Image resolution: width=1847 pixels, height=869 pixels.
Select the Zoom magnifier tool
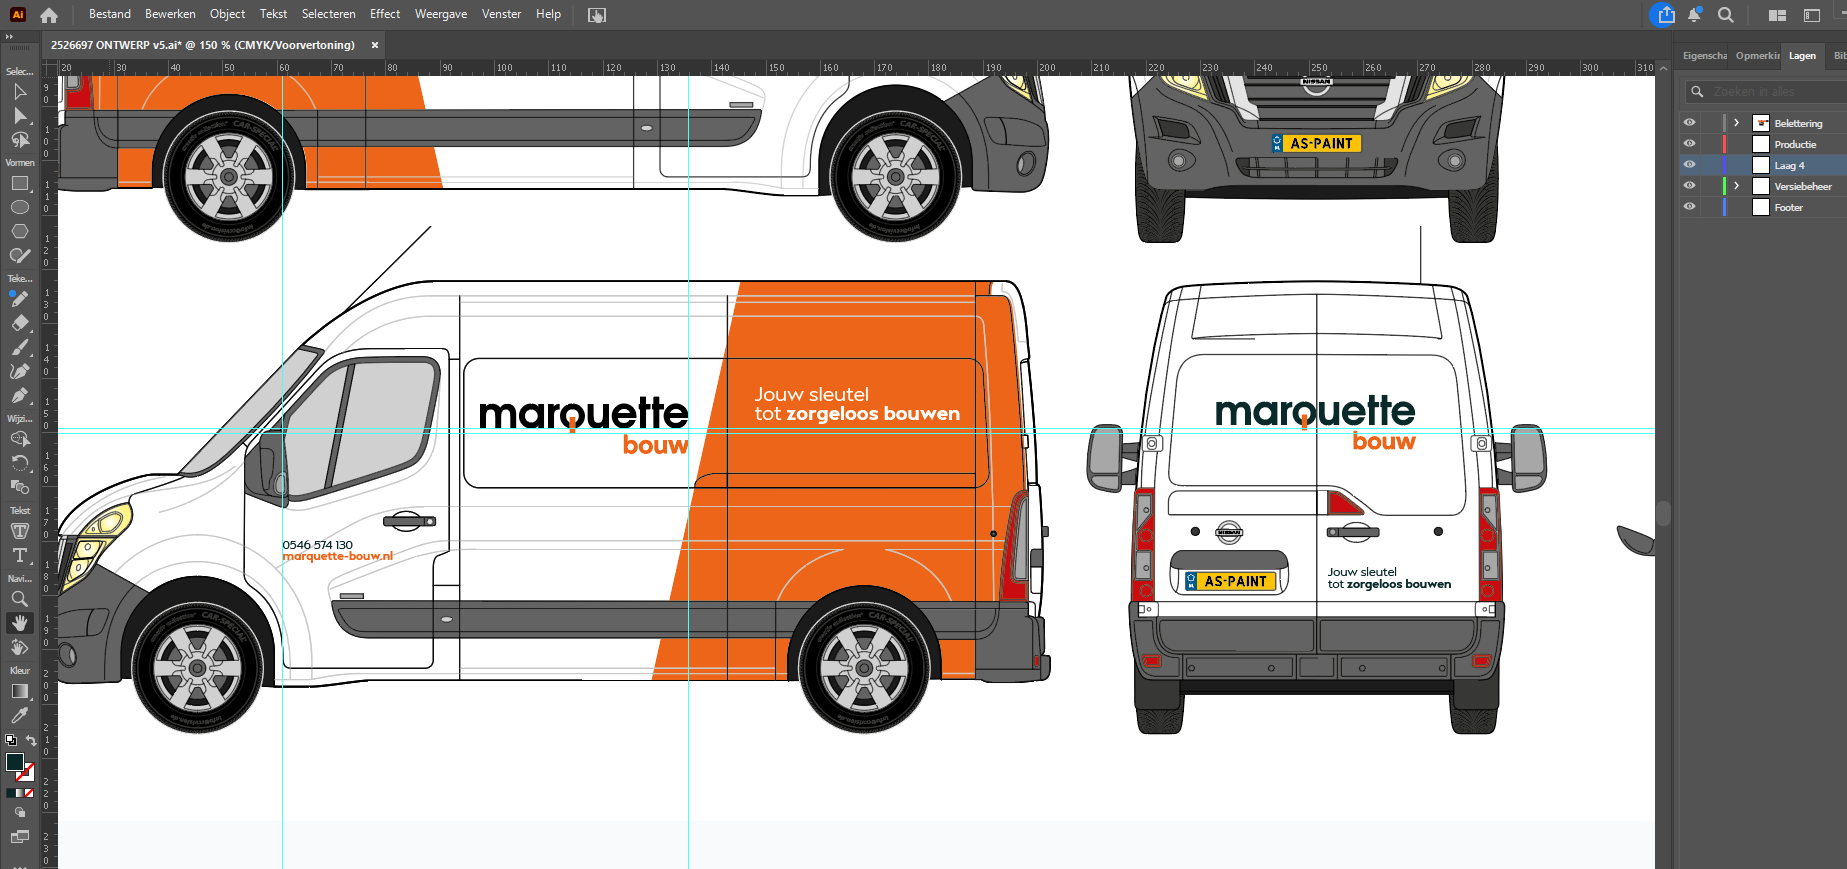(19, 599)
